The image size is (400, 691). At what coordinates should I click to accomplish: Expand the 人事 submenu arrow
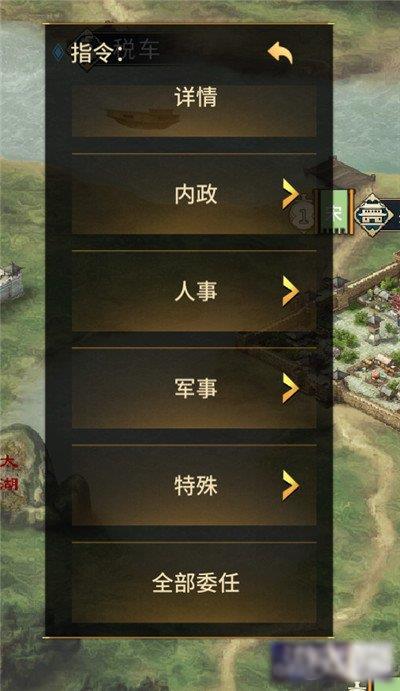(290, 291)
